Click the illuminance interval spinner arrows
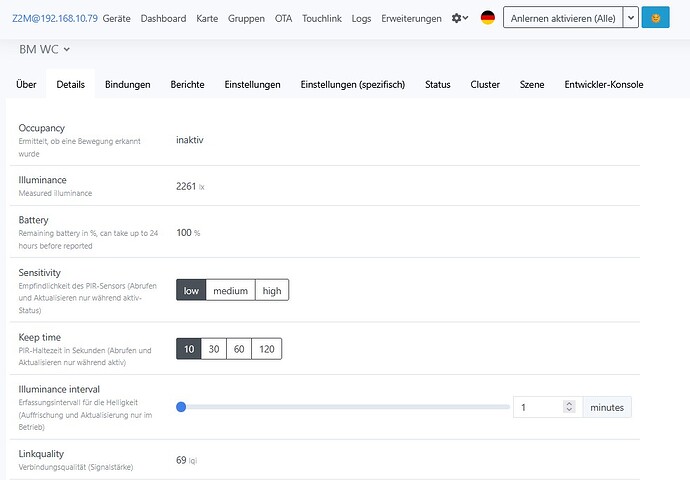The width and height of the screenshot is (690, 480). click(x=569, y=407)
